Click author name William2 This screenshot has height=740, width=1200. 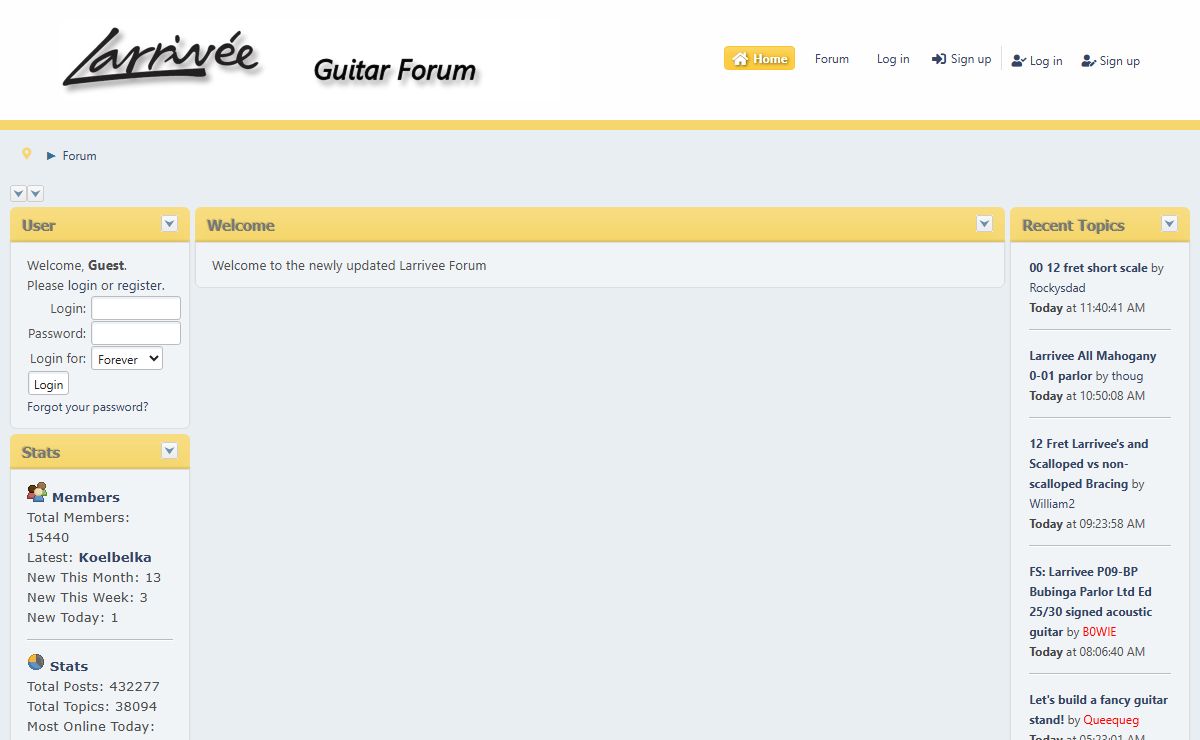(x=1052, y=504)
